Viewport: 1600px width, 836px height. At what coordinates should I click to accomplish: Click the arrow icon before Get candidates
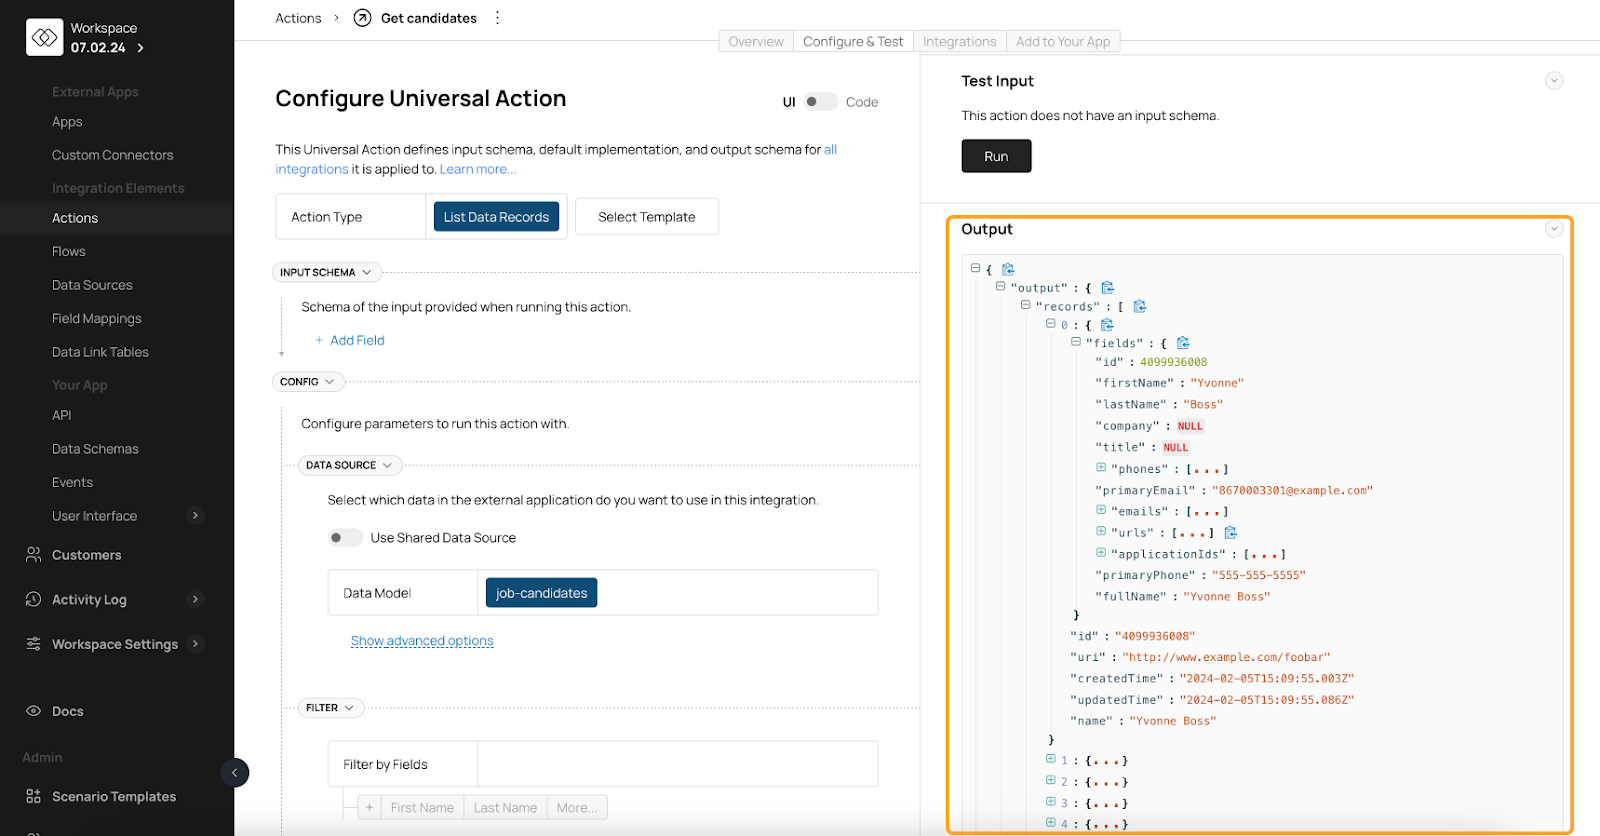[x=363, y=18]
